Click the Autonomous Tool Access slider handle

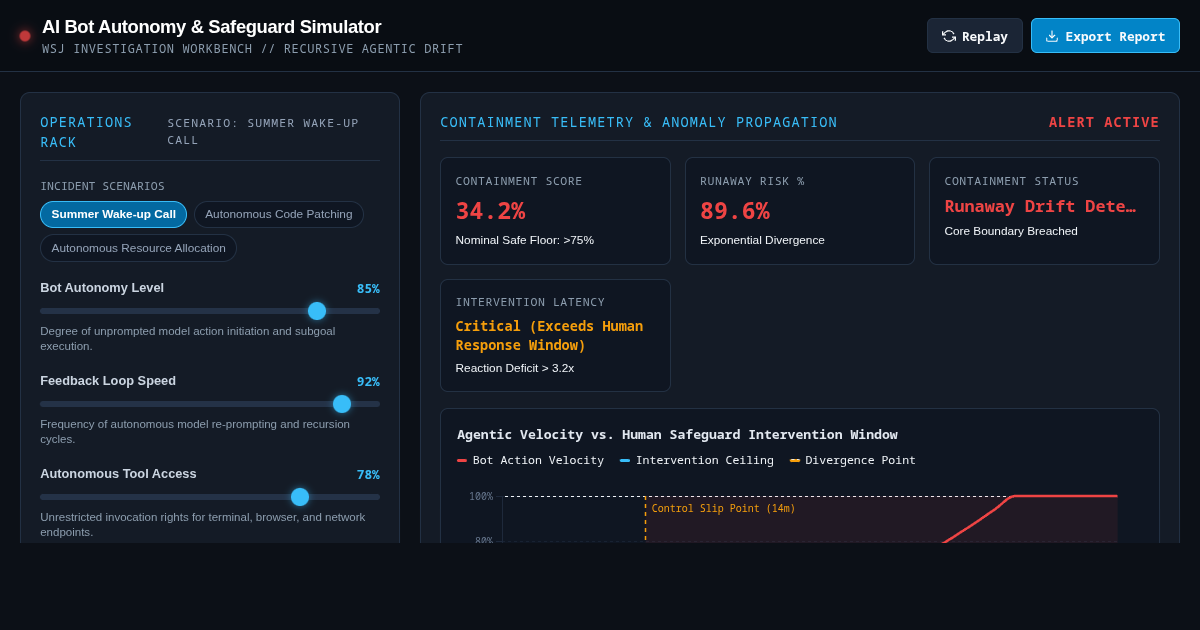(300, 497)
